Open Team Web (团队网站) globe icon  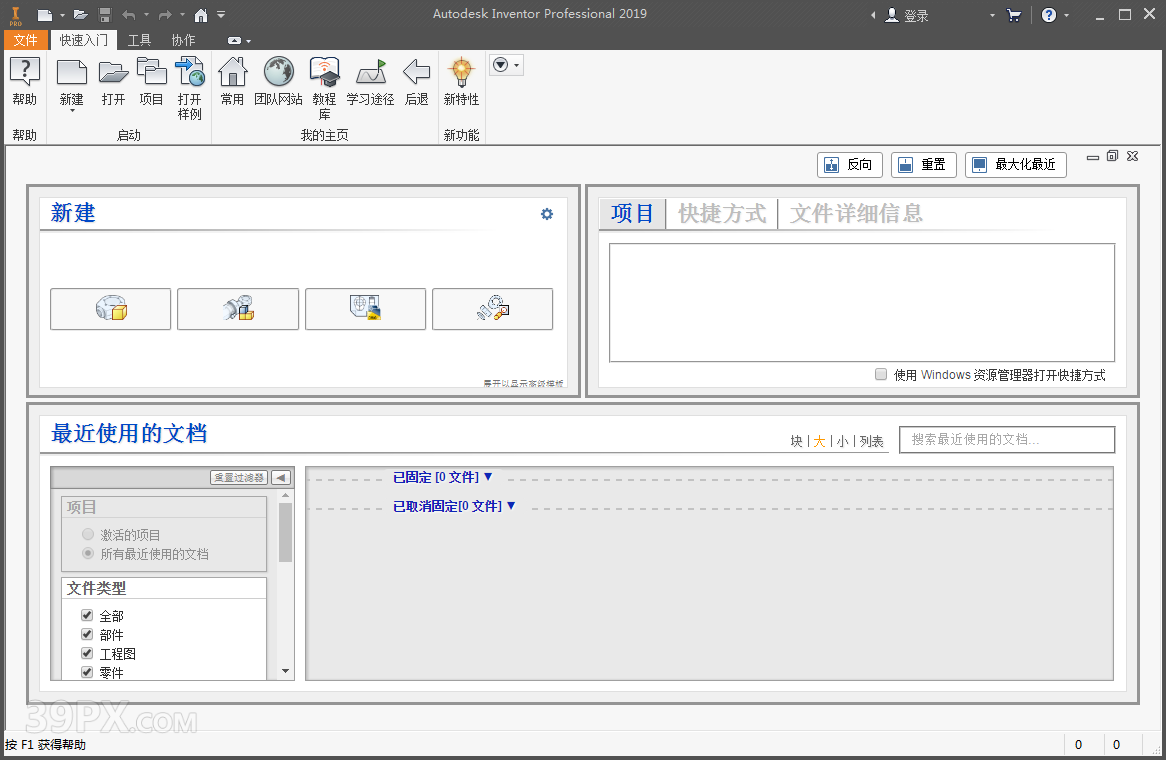278,73
